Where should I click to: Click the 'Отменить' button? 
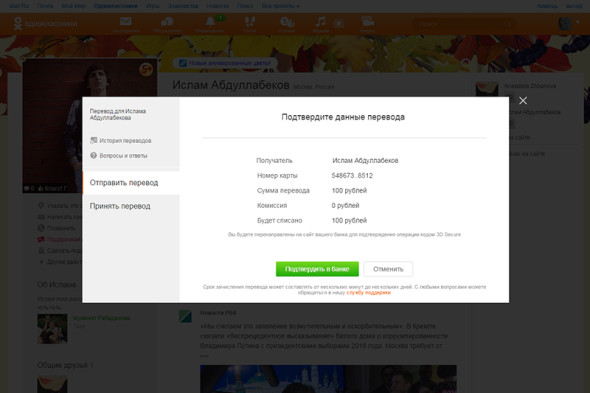click(388, 269)
